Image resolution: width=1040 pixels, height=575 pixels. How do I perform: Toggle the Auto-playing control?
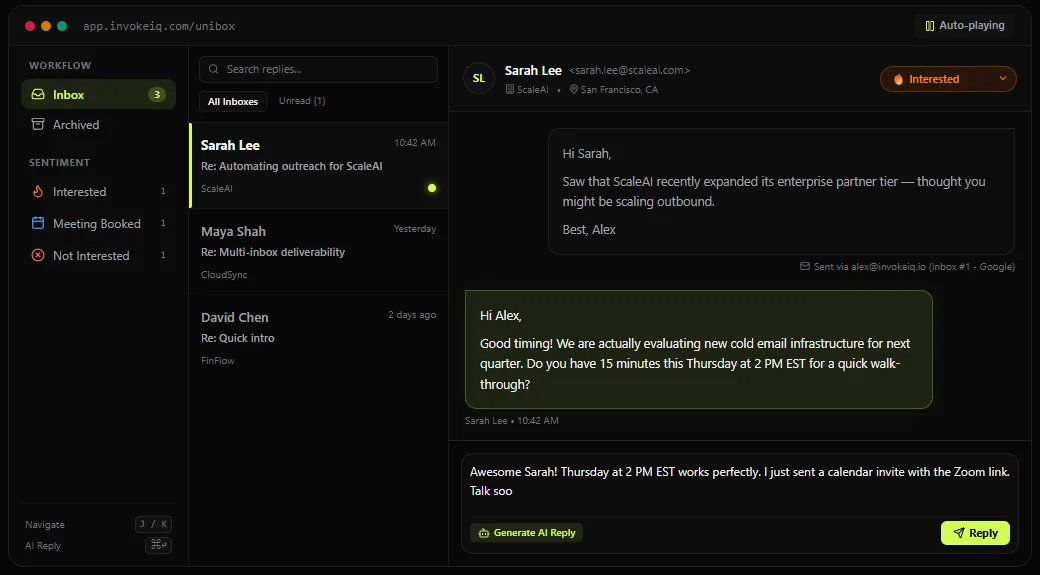pos(964,26)
